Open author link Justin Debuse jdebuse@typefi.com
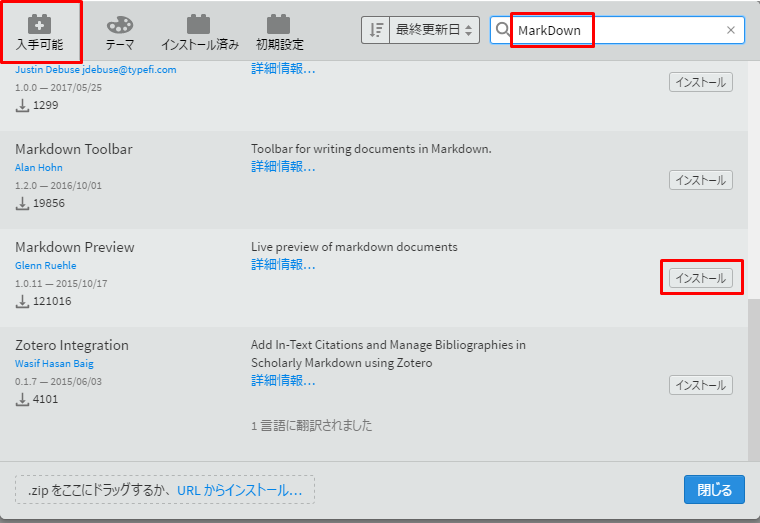Screen dimensions: 760x523 click(x=95, y=69)
